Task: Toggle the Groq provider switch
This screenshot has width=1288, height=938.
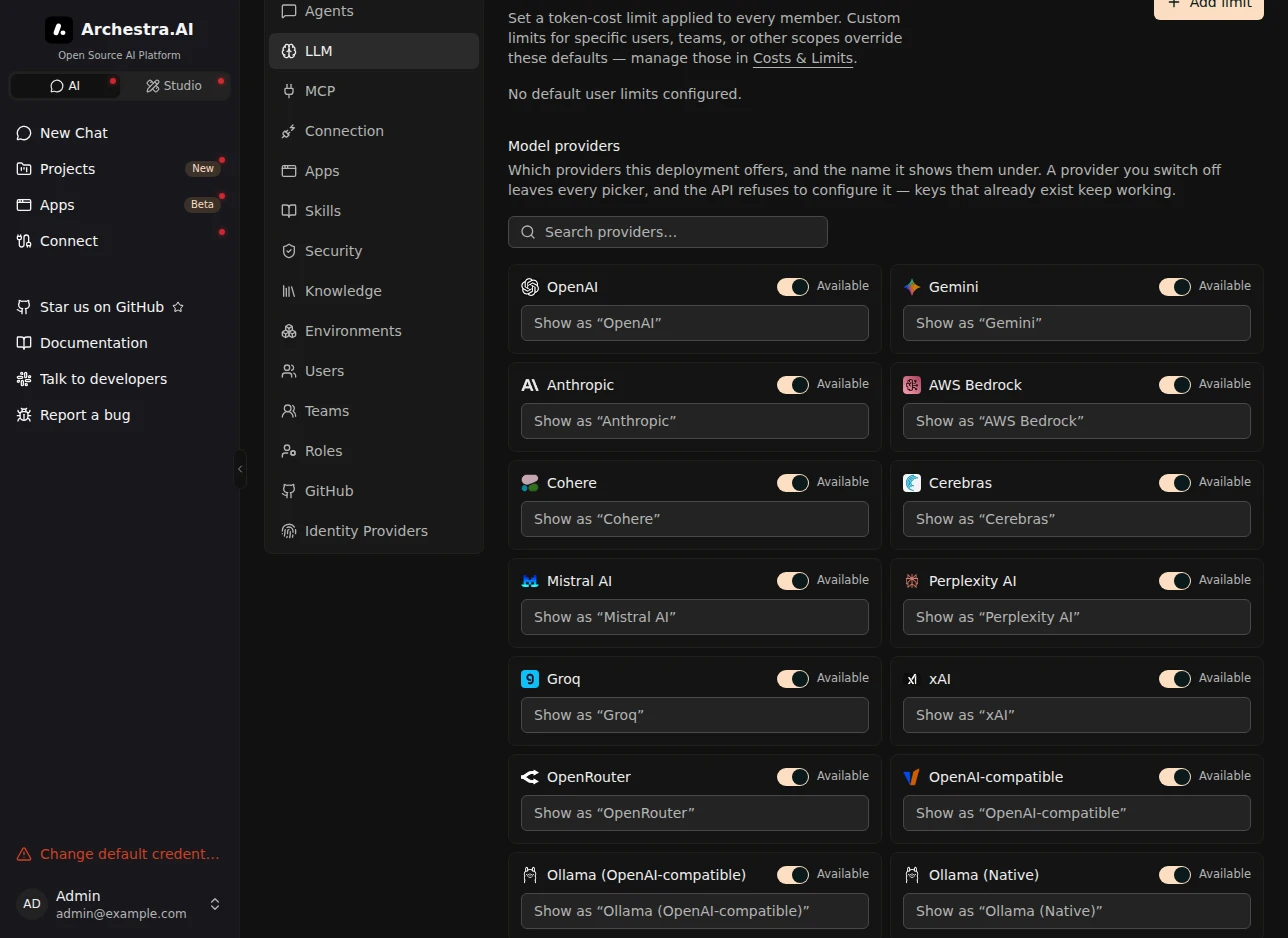Action: 793,679
